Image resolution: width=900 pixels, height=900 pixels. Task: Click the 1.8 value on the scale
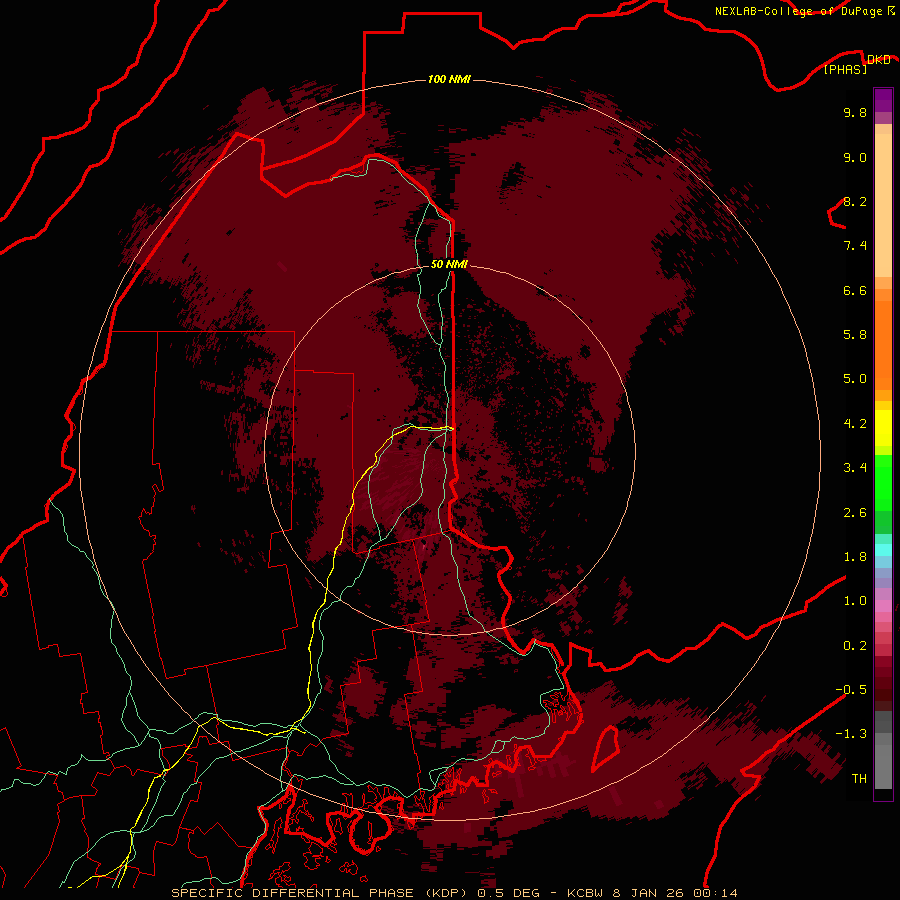pyautogui.click(x=855, y=556)
